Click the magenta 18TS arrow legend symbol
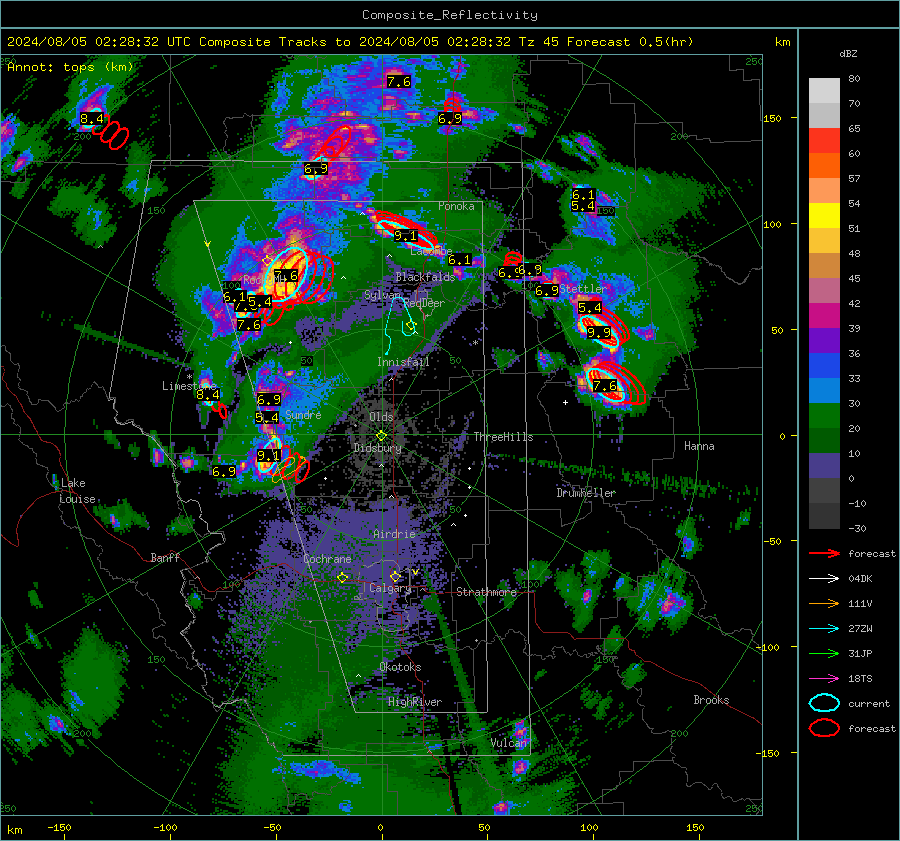 824,679
